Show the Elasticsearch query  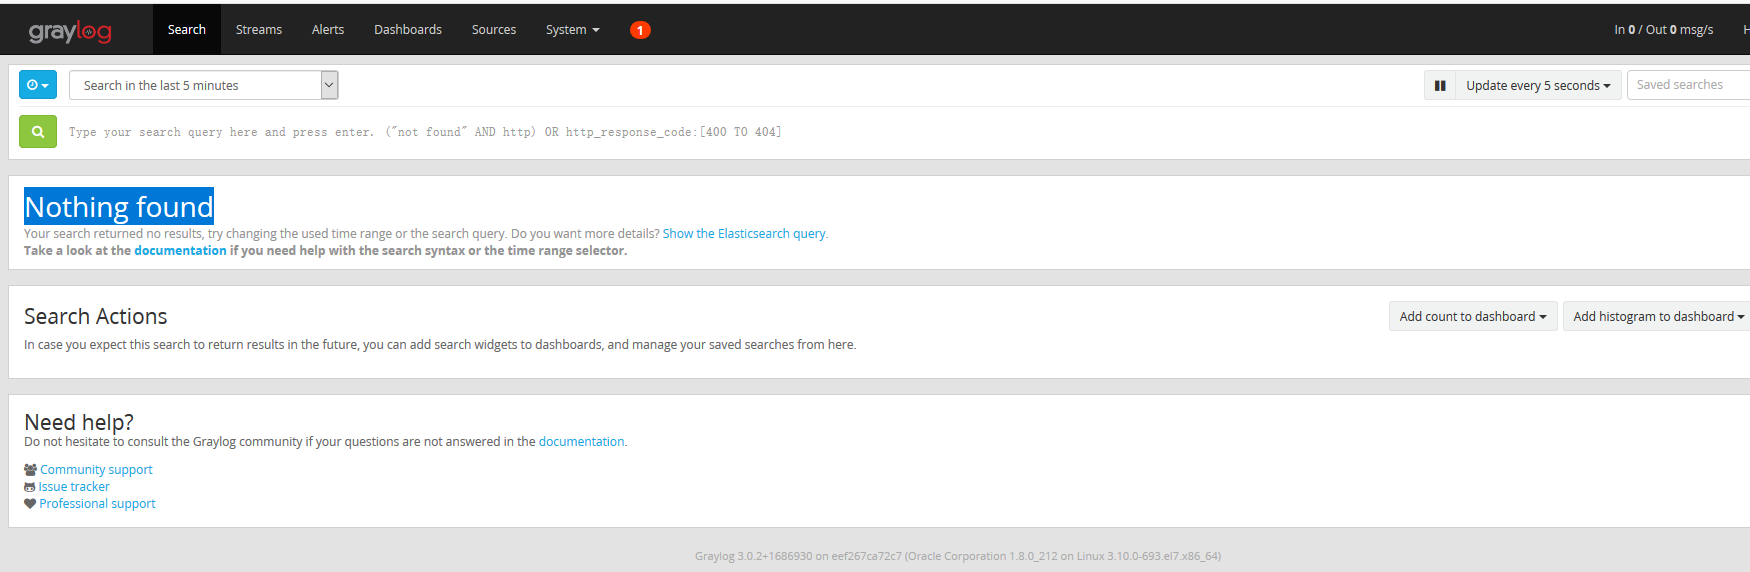coord(744,233)
